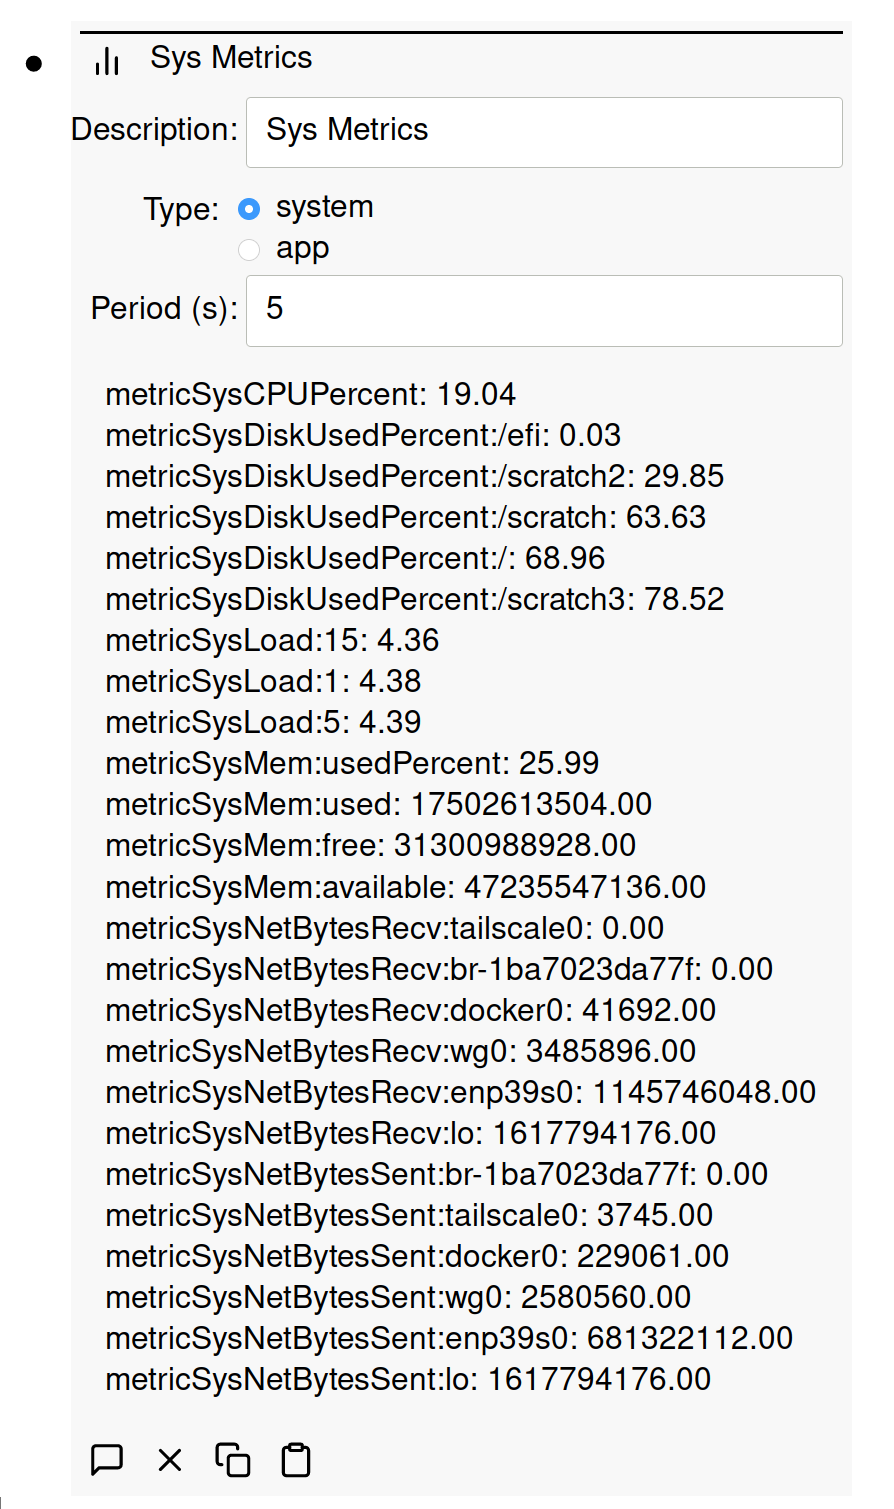The height and width of the screenshot is (1509, 894).
Task: Select the metricSysMem:free value line
Action: [370, 845]
